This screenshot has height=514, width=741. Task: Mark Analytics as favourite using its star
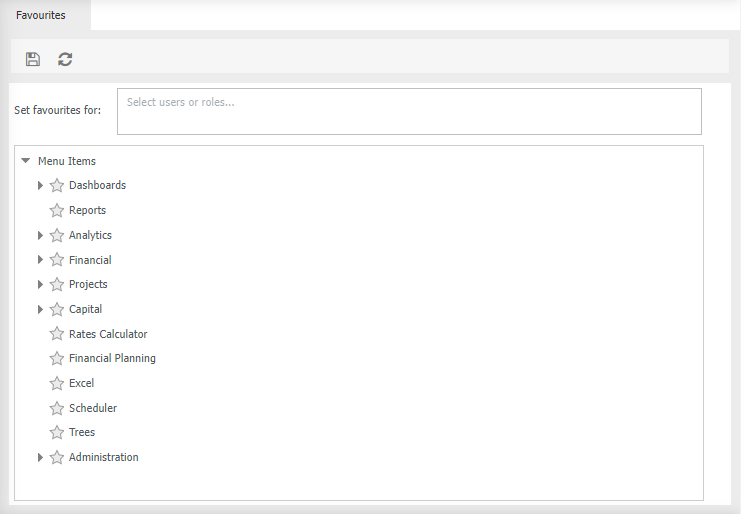click(57, 235)
